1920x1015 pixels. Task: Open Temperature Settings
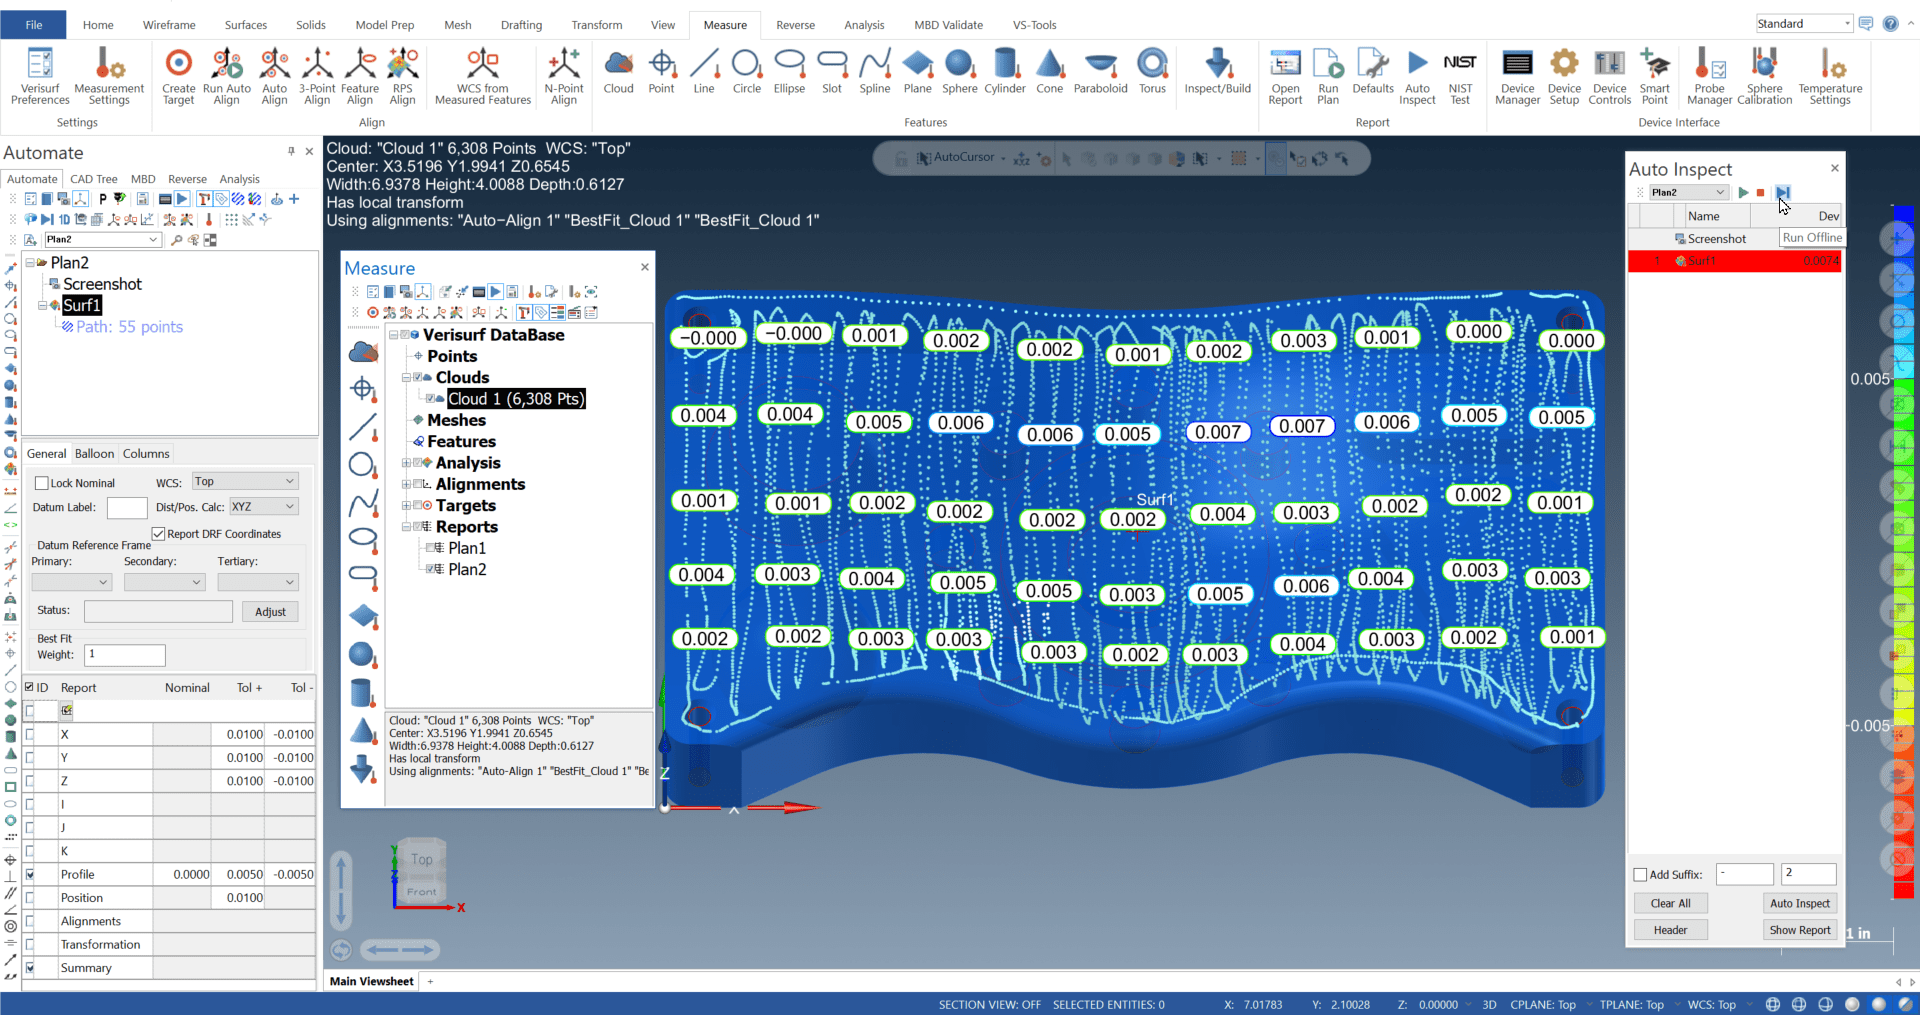point(1830,76)
